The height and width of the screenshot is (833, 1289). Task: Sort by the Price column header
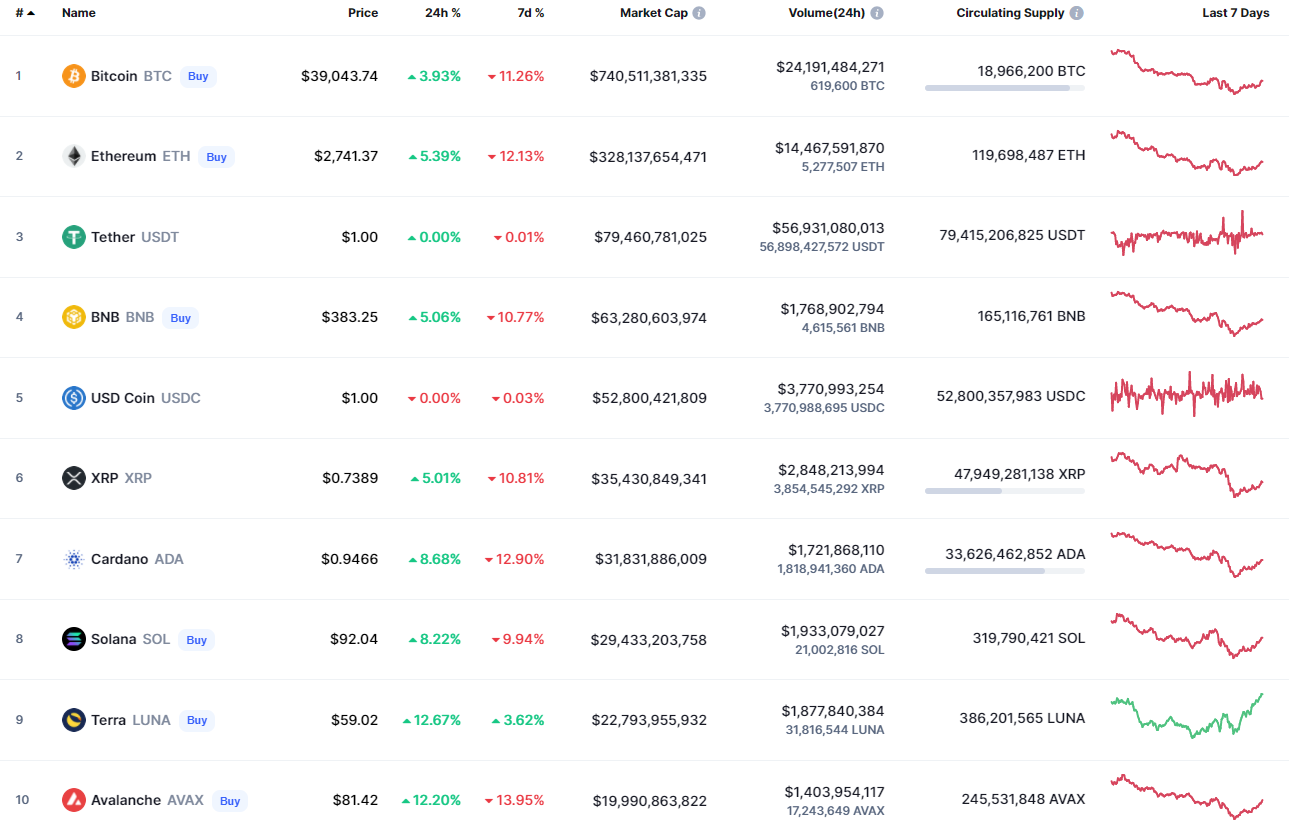[363, 13]
